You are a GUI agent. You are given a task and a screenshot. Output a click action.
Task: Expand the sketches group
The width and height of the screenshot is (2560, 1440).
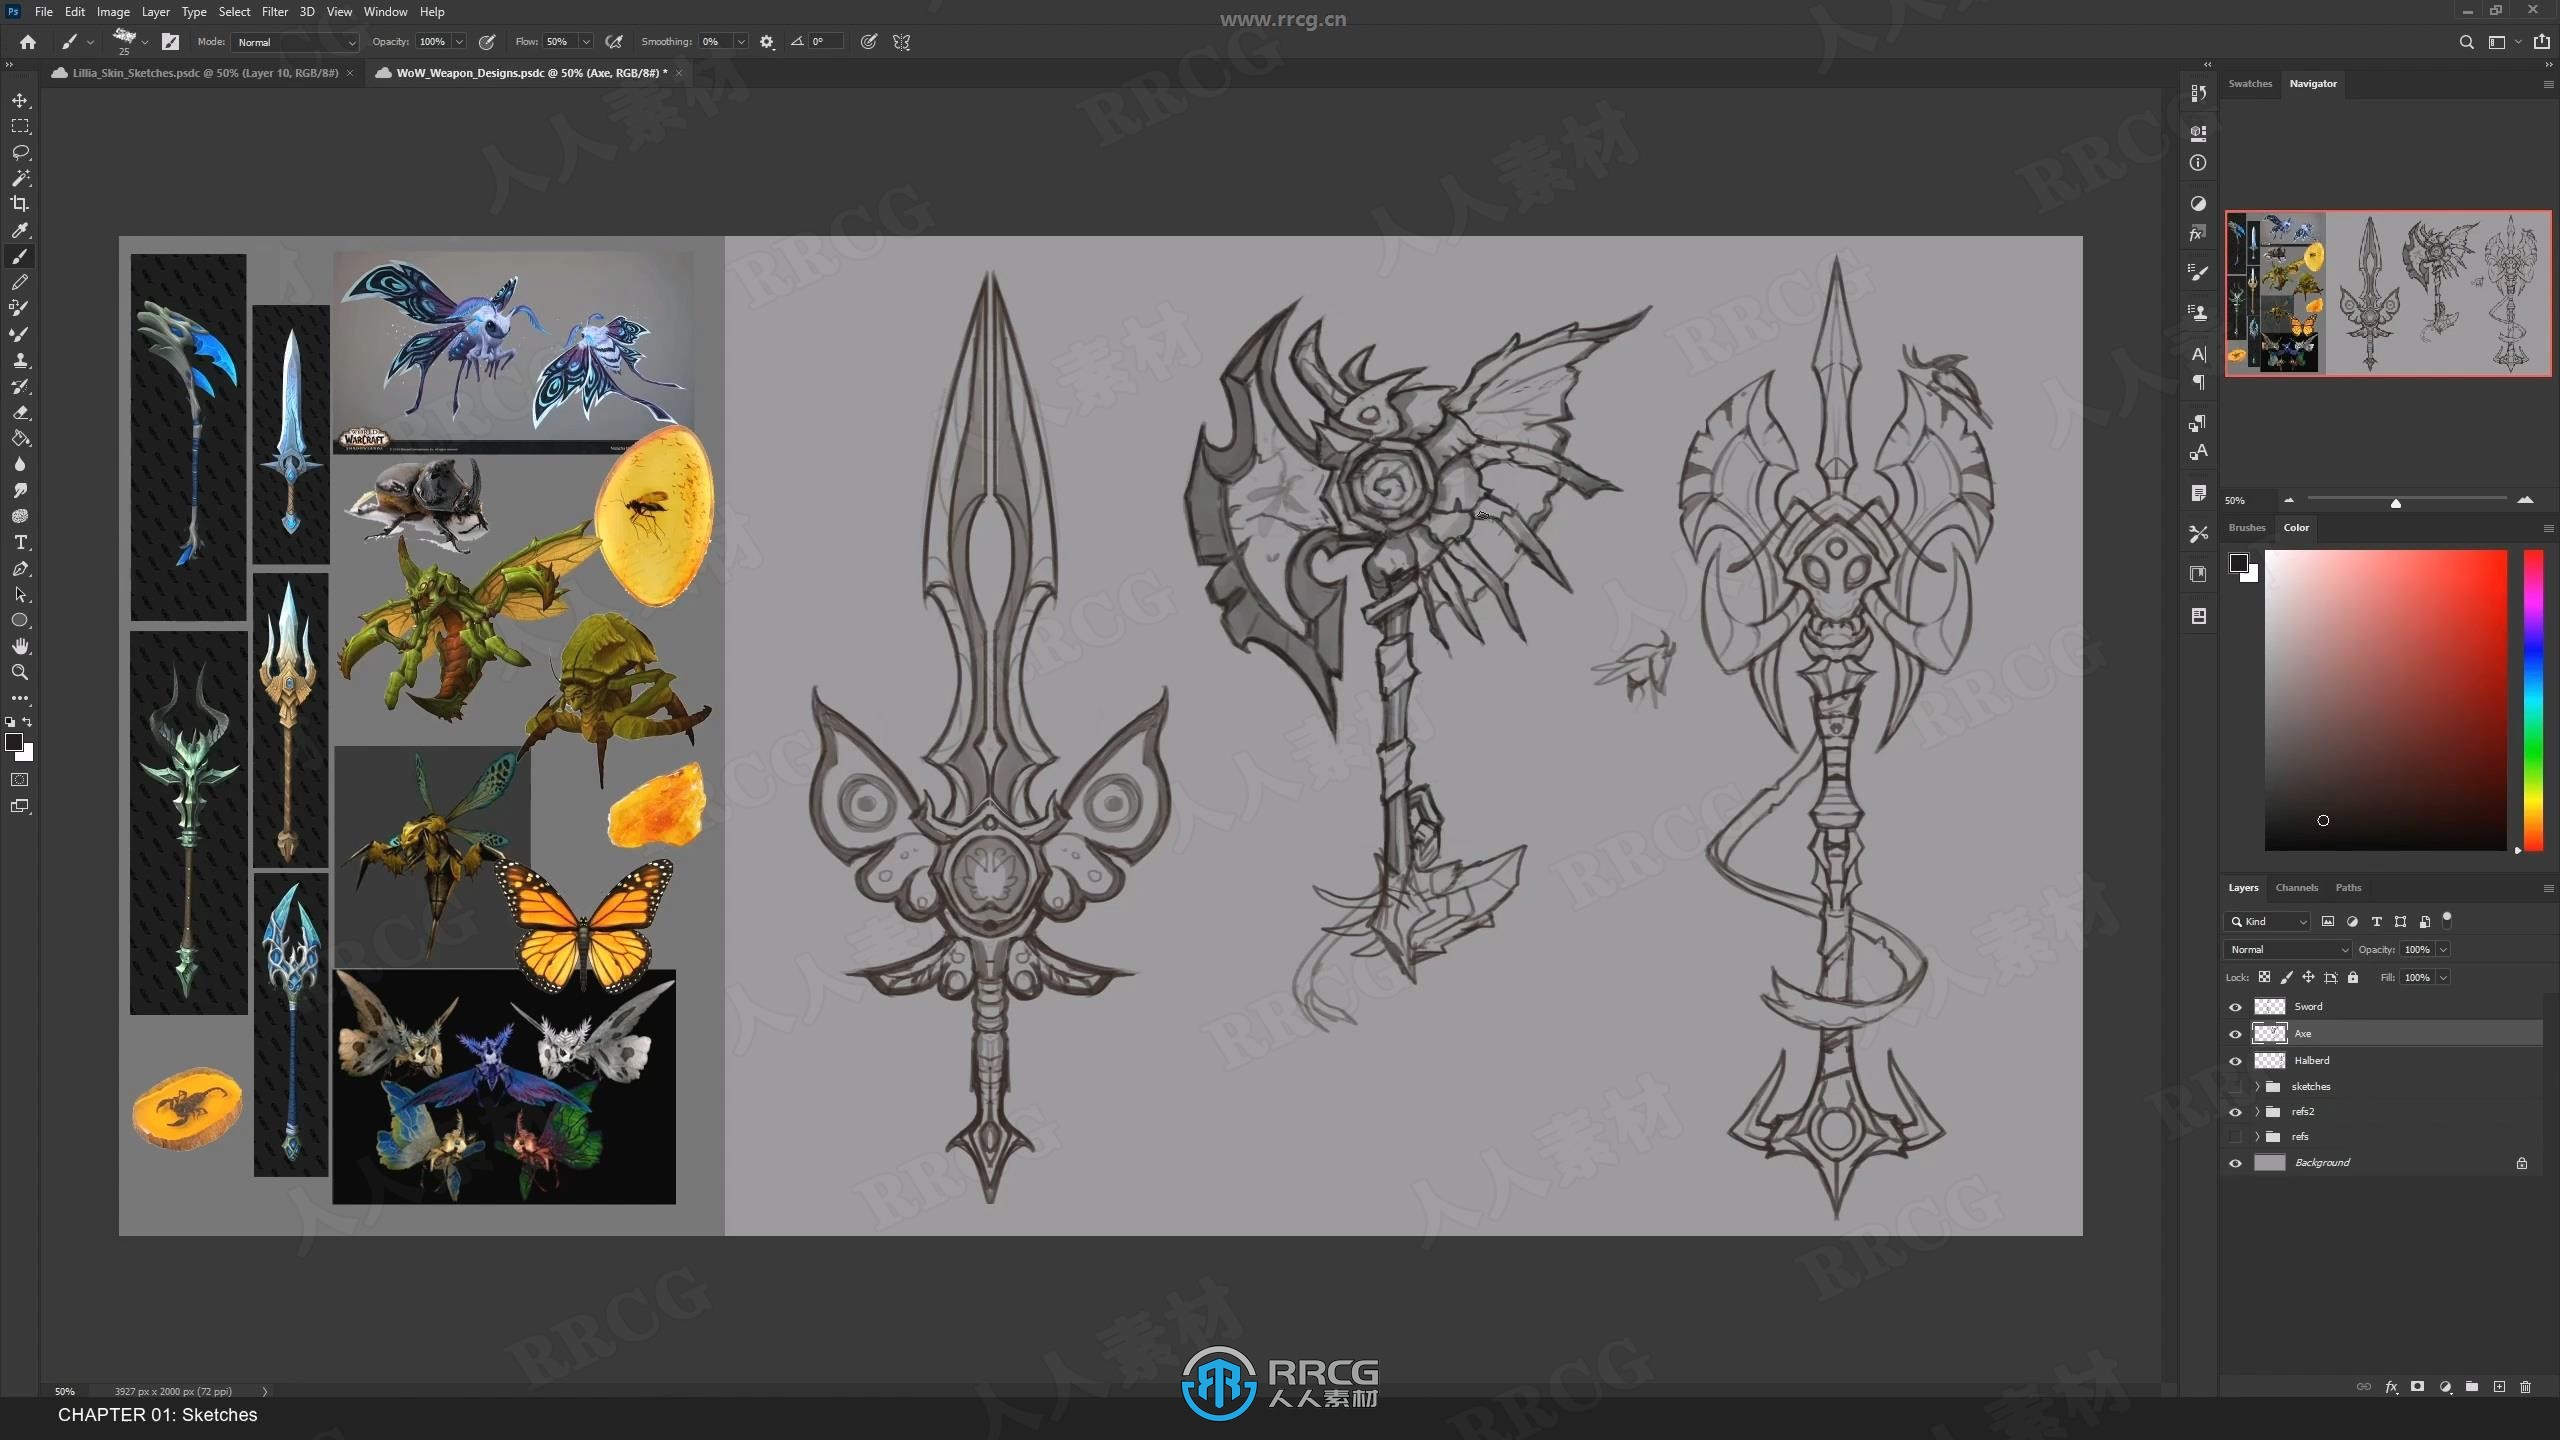click(x=2257, y=1087)
